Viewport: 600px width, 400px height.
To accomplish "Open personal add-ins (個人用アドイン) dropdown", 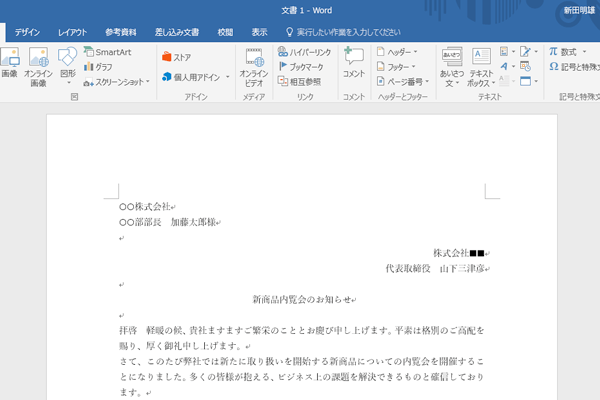I will [x=195, y=76].
